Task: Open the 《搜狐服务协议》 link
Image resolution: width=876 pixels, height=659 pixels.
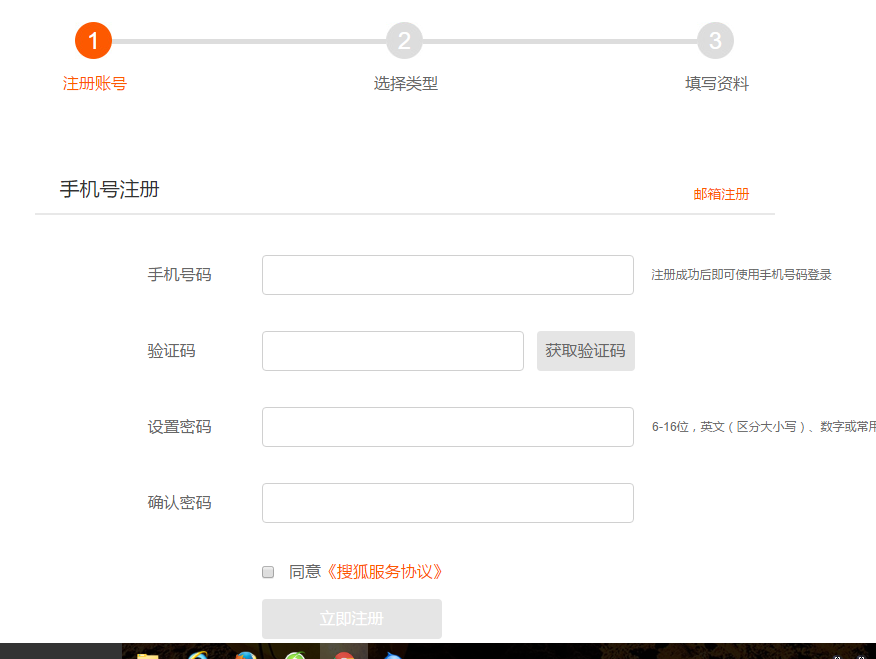Action: [x=384, y=572]
